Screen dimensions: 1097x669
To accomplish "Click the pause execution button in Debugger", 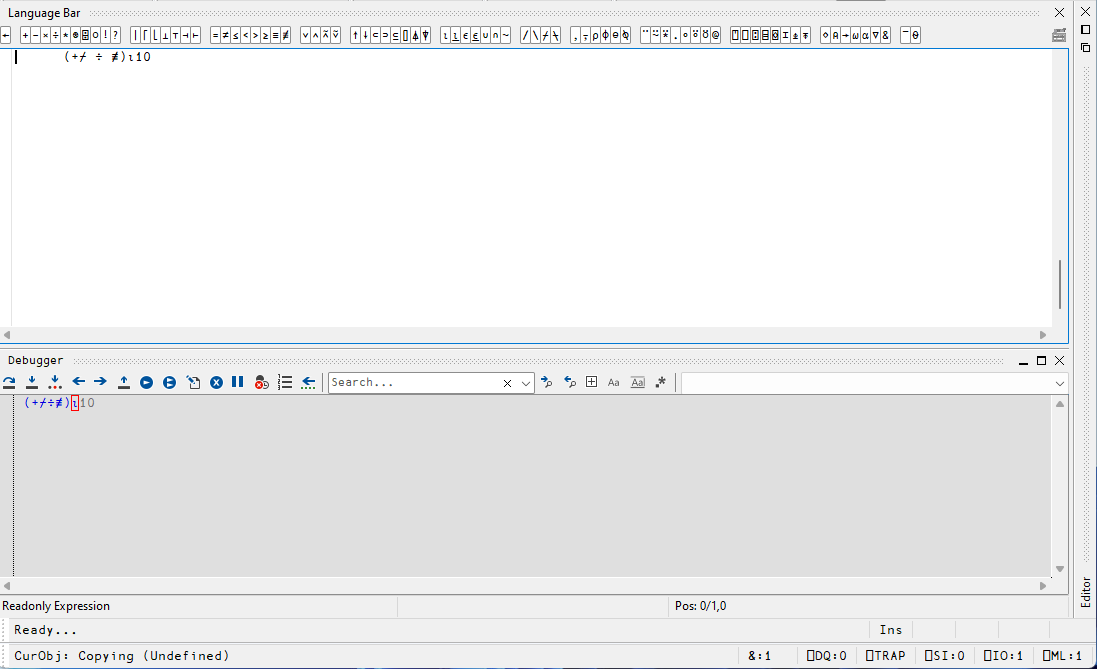I will 237,382.
